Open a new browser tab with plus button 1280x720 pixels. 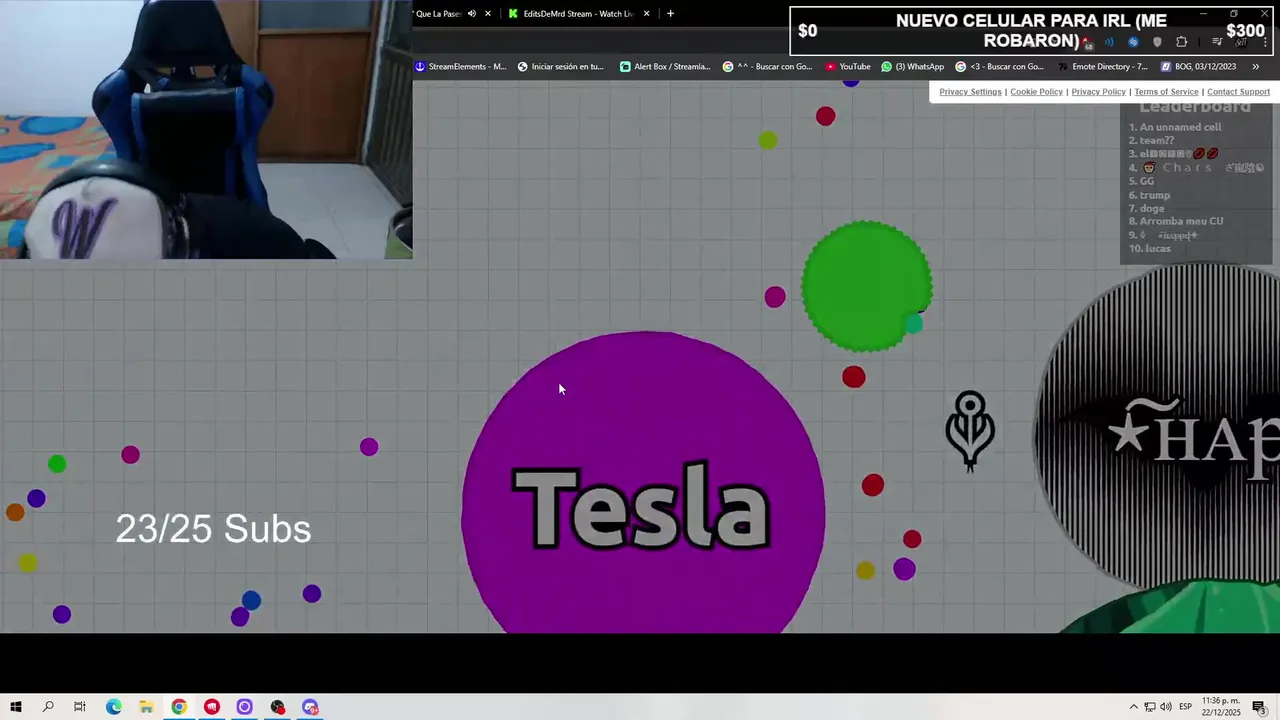click(x=670, y=14)
